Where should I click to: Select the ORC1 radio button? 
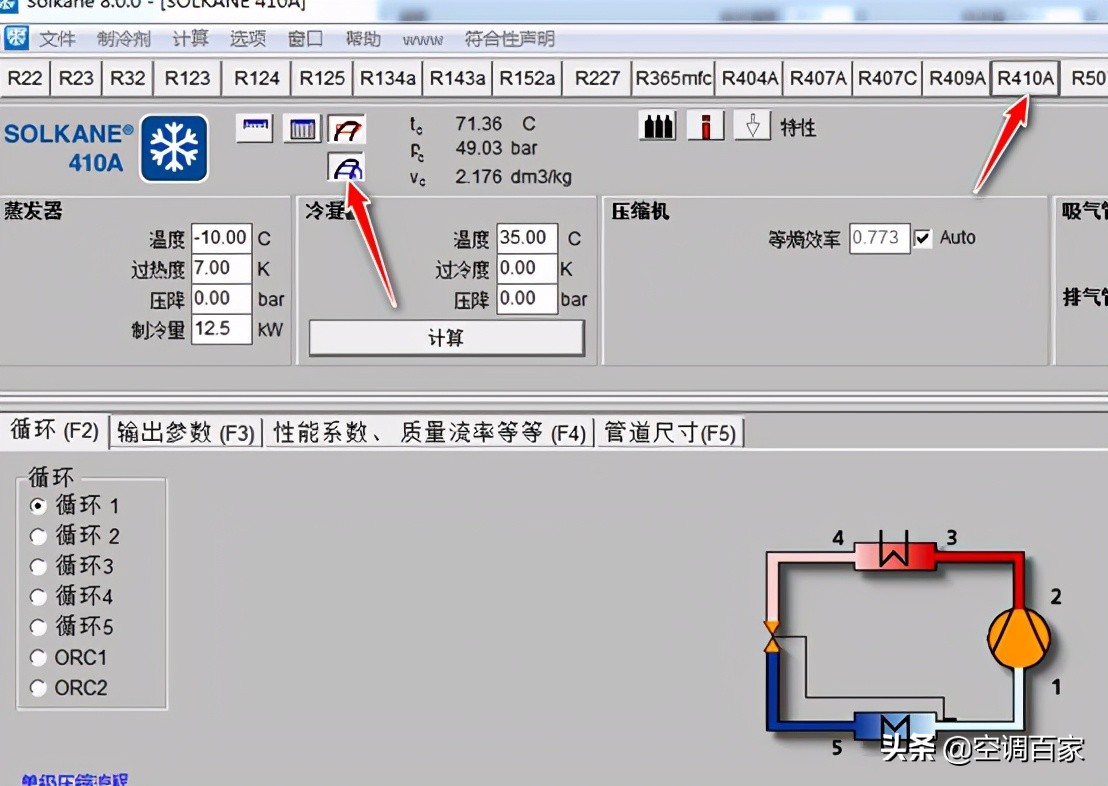point(38,657)
